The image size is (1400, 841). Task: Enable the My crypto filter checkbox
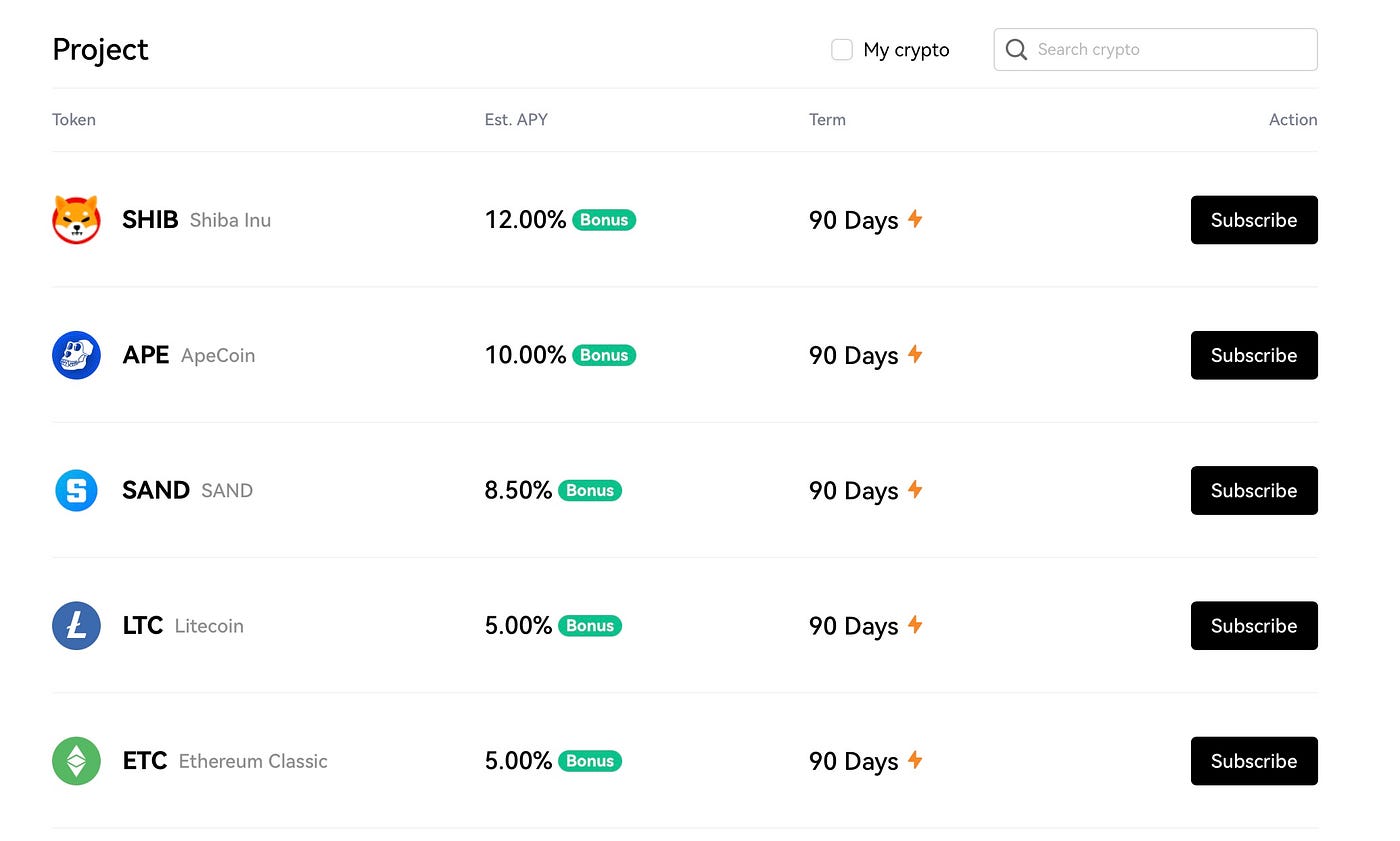click(x=841, y=48)
